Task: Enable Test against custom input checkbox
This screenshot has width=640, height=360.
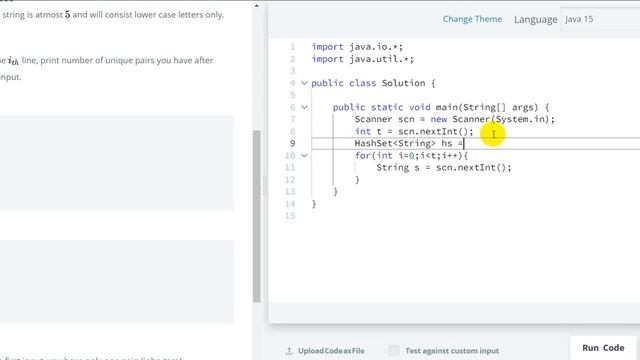Action: [x=394, y=351]
